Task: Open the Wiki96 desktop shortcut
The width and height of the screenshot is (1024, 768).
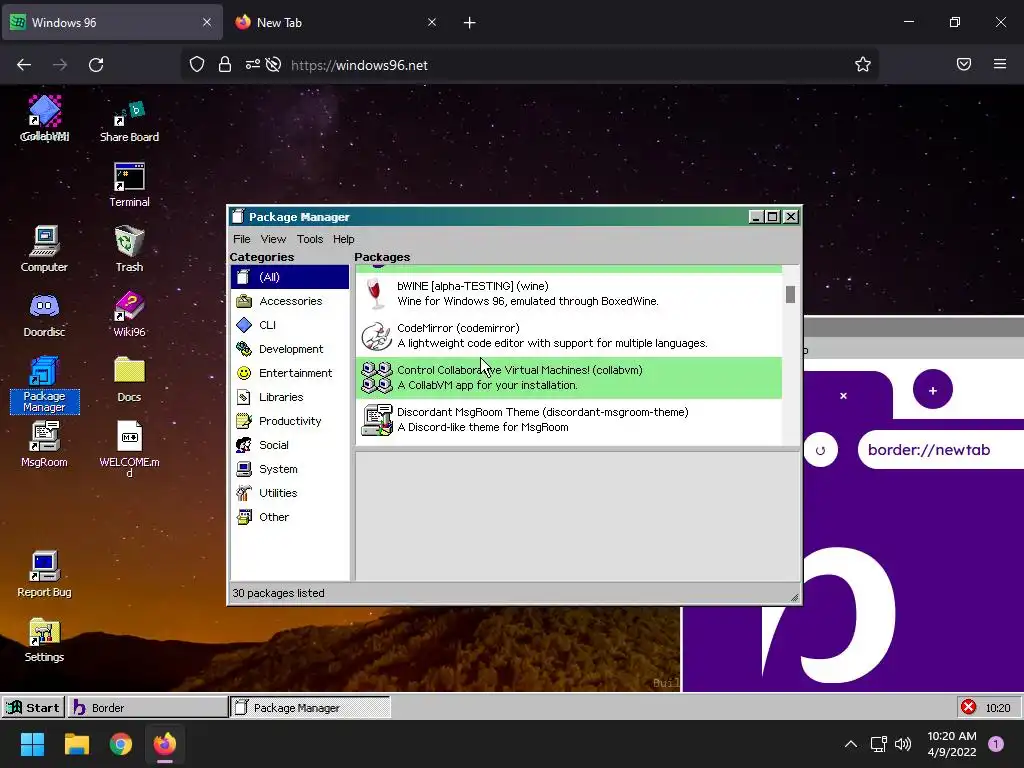Action: (x=129, y=314)
